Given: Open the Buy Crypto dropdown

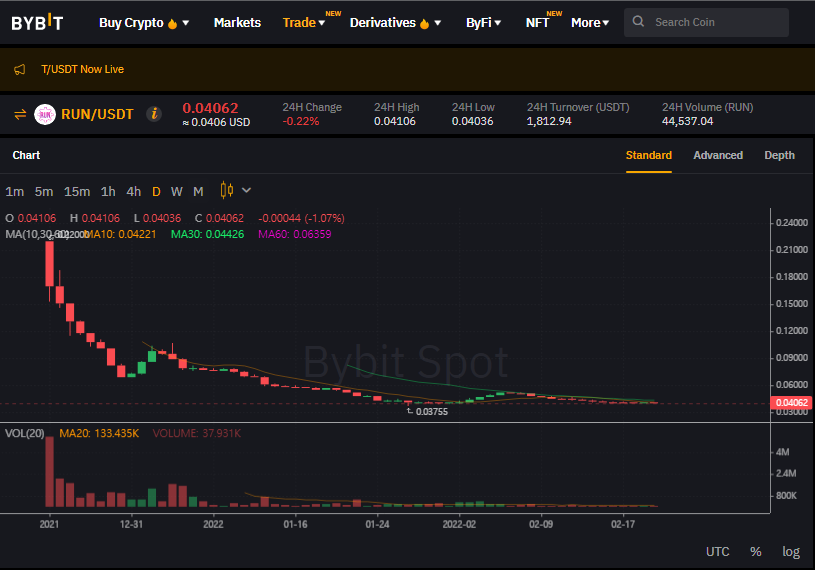Looking at the screenshot, I should tap(144, 23).
